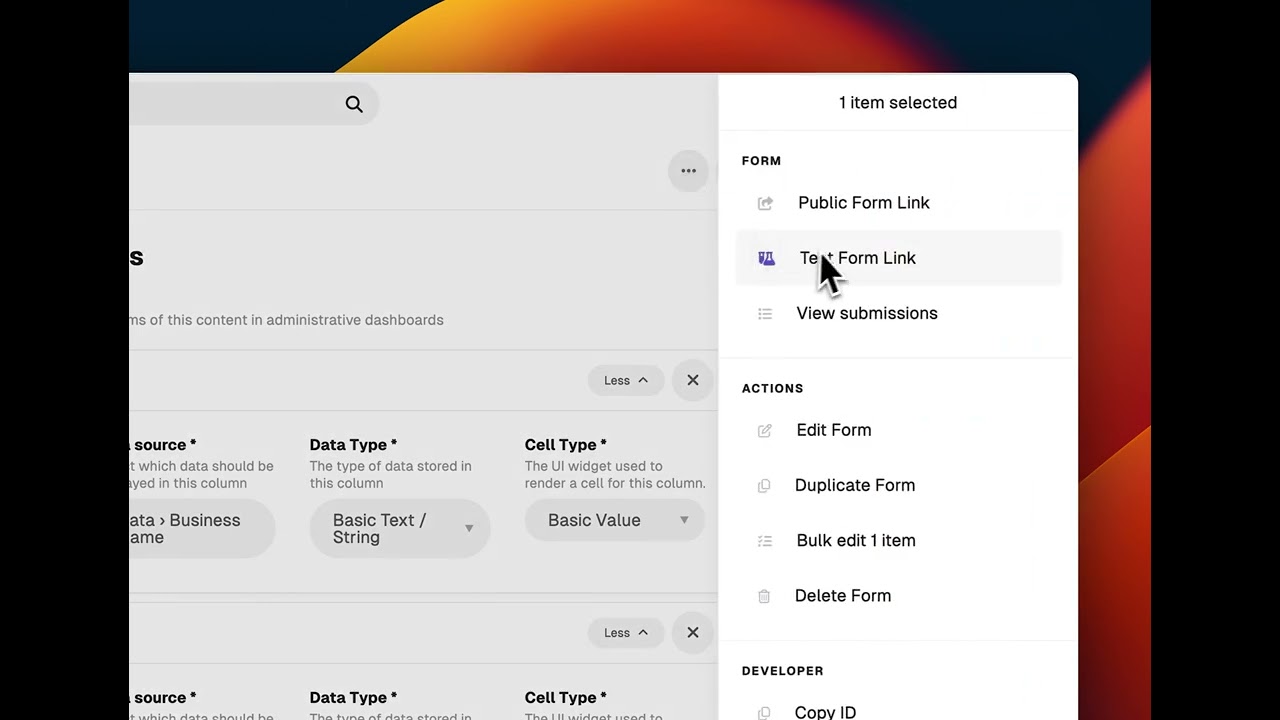The width and height of the screenshot is (1280, 720).
Task: Choose Edit Form action
Action: pos(898,430)
